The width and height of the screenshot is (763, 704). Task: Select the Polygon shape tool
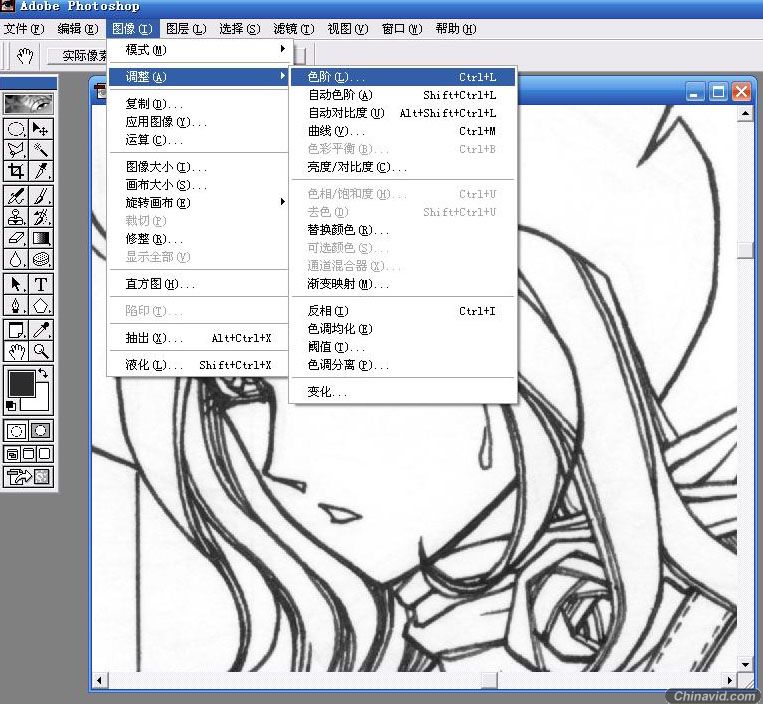40,305
